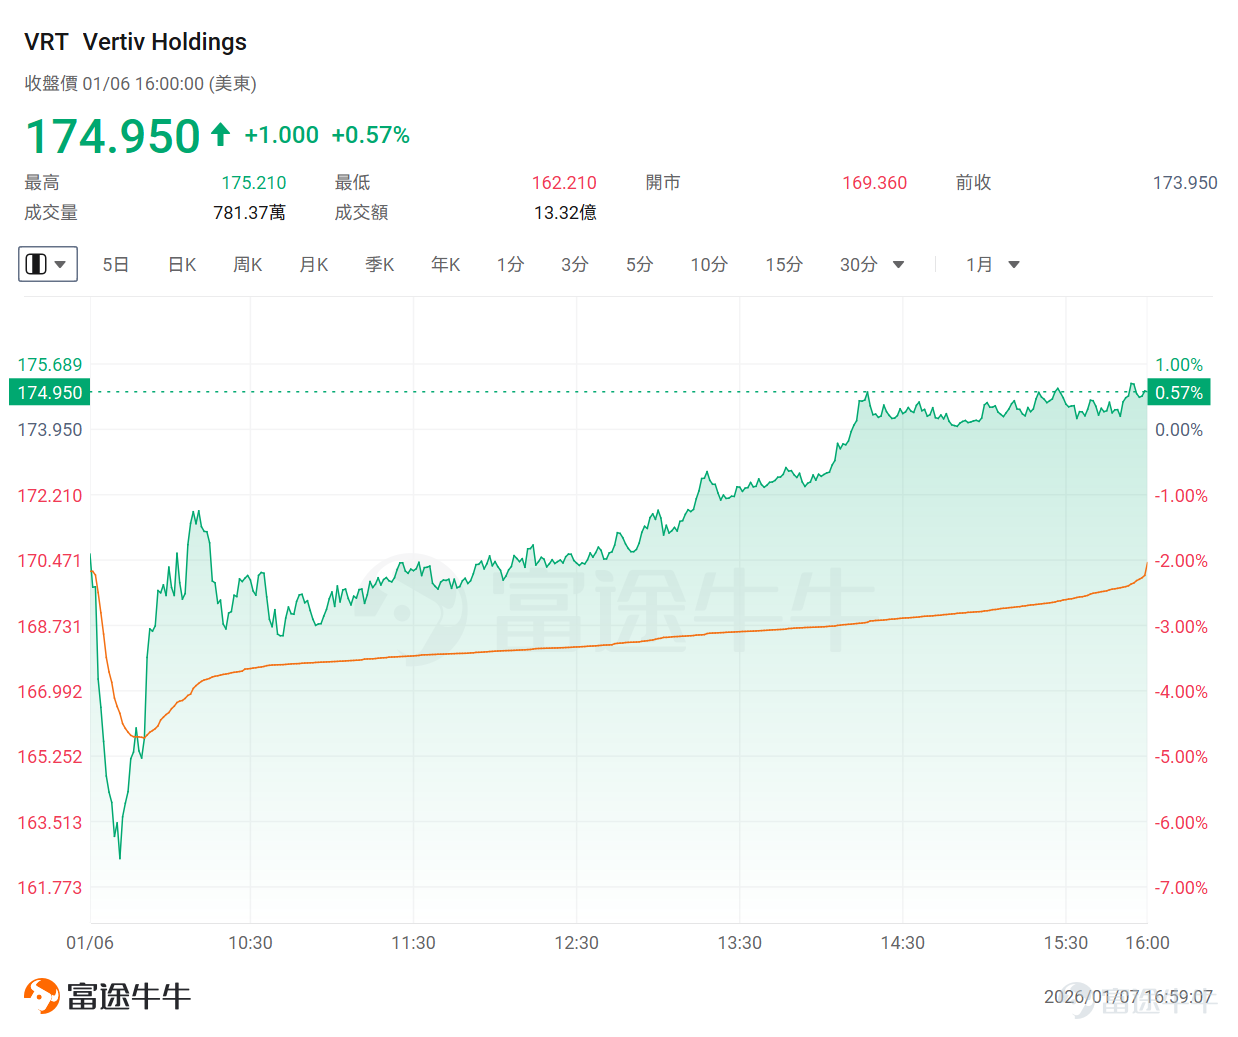Click the green 174.950 axis price tag

50,392
